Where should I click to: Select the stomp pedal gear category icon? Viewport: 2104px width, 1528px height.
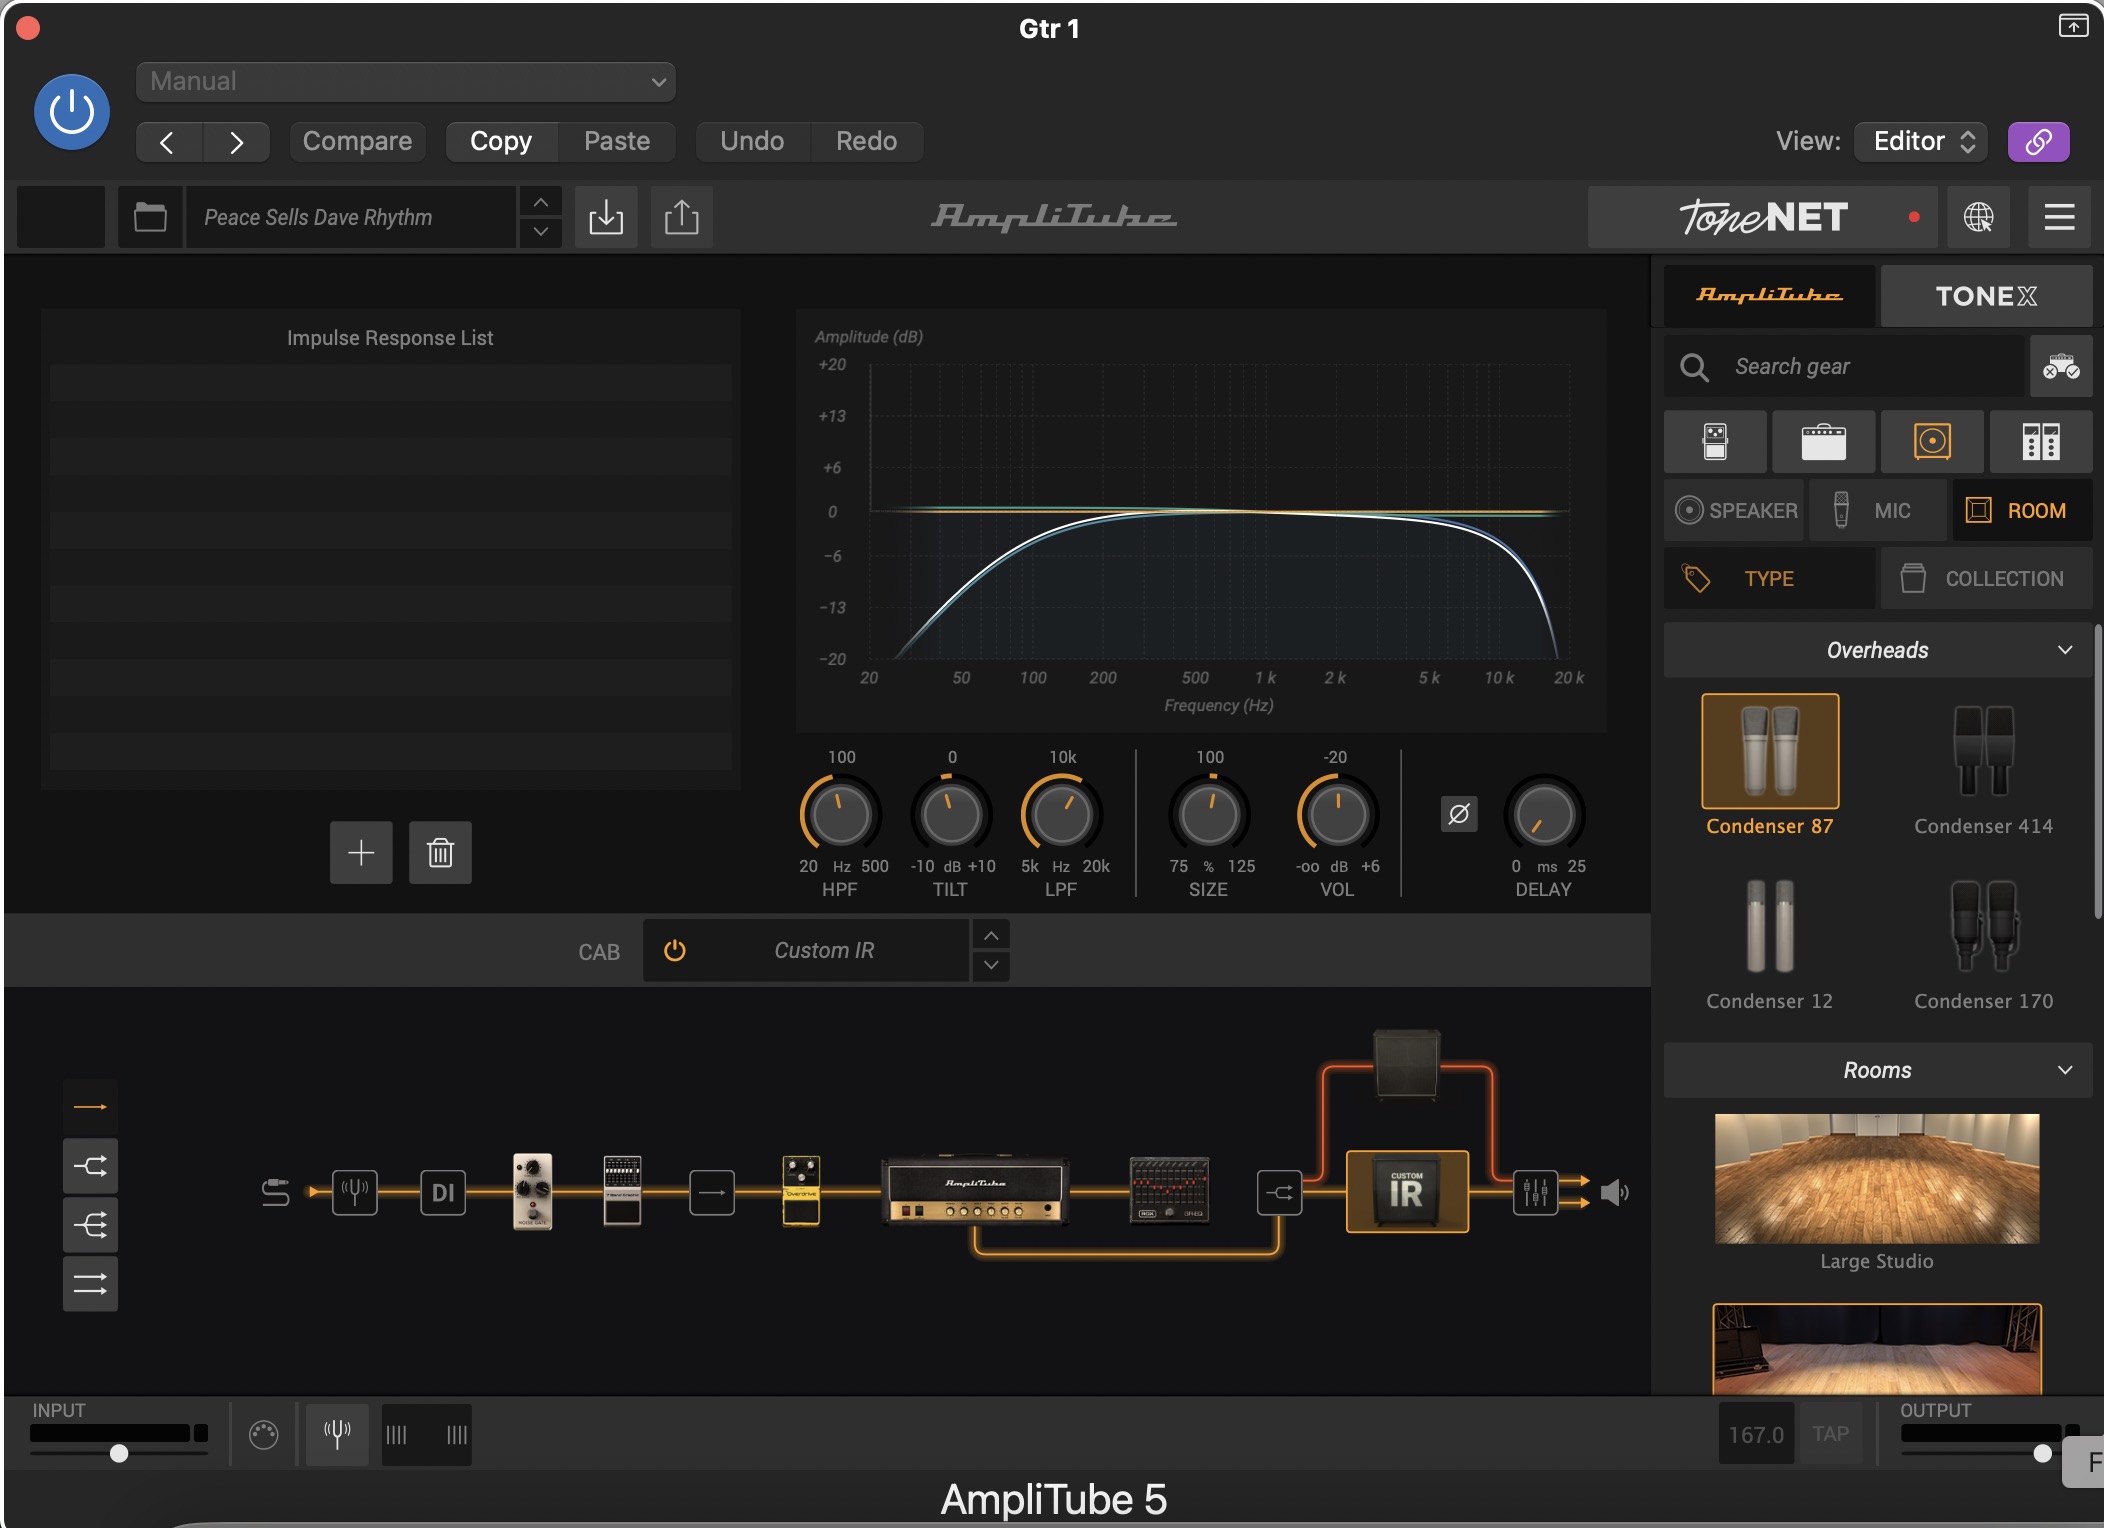pyautogui.click(x=1715, y=441)
